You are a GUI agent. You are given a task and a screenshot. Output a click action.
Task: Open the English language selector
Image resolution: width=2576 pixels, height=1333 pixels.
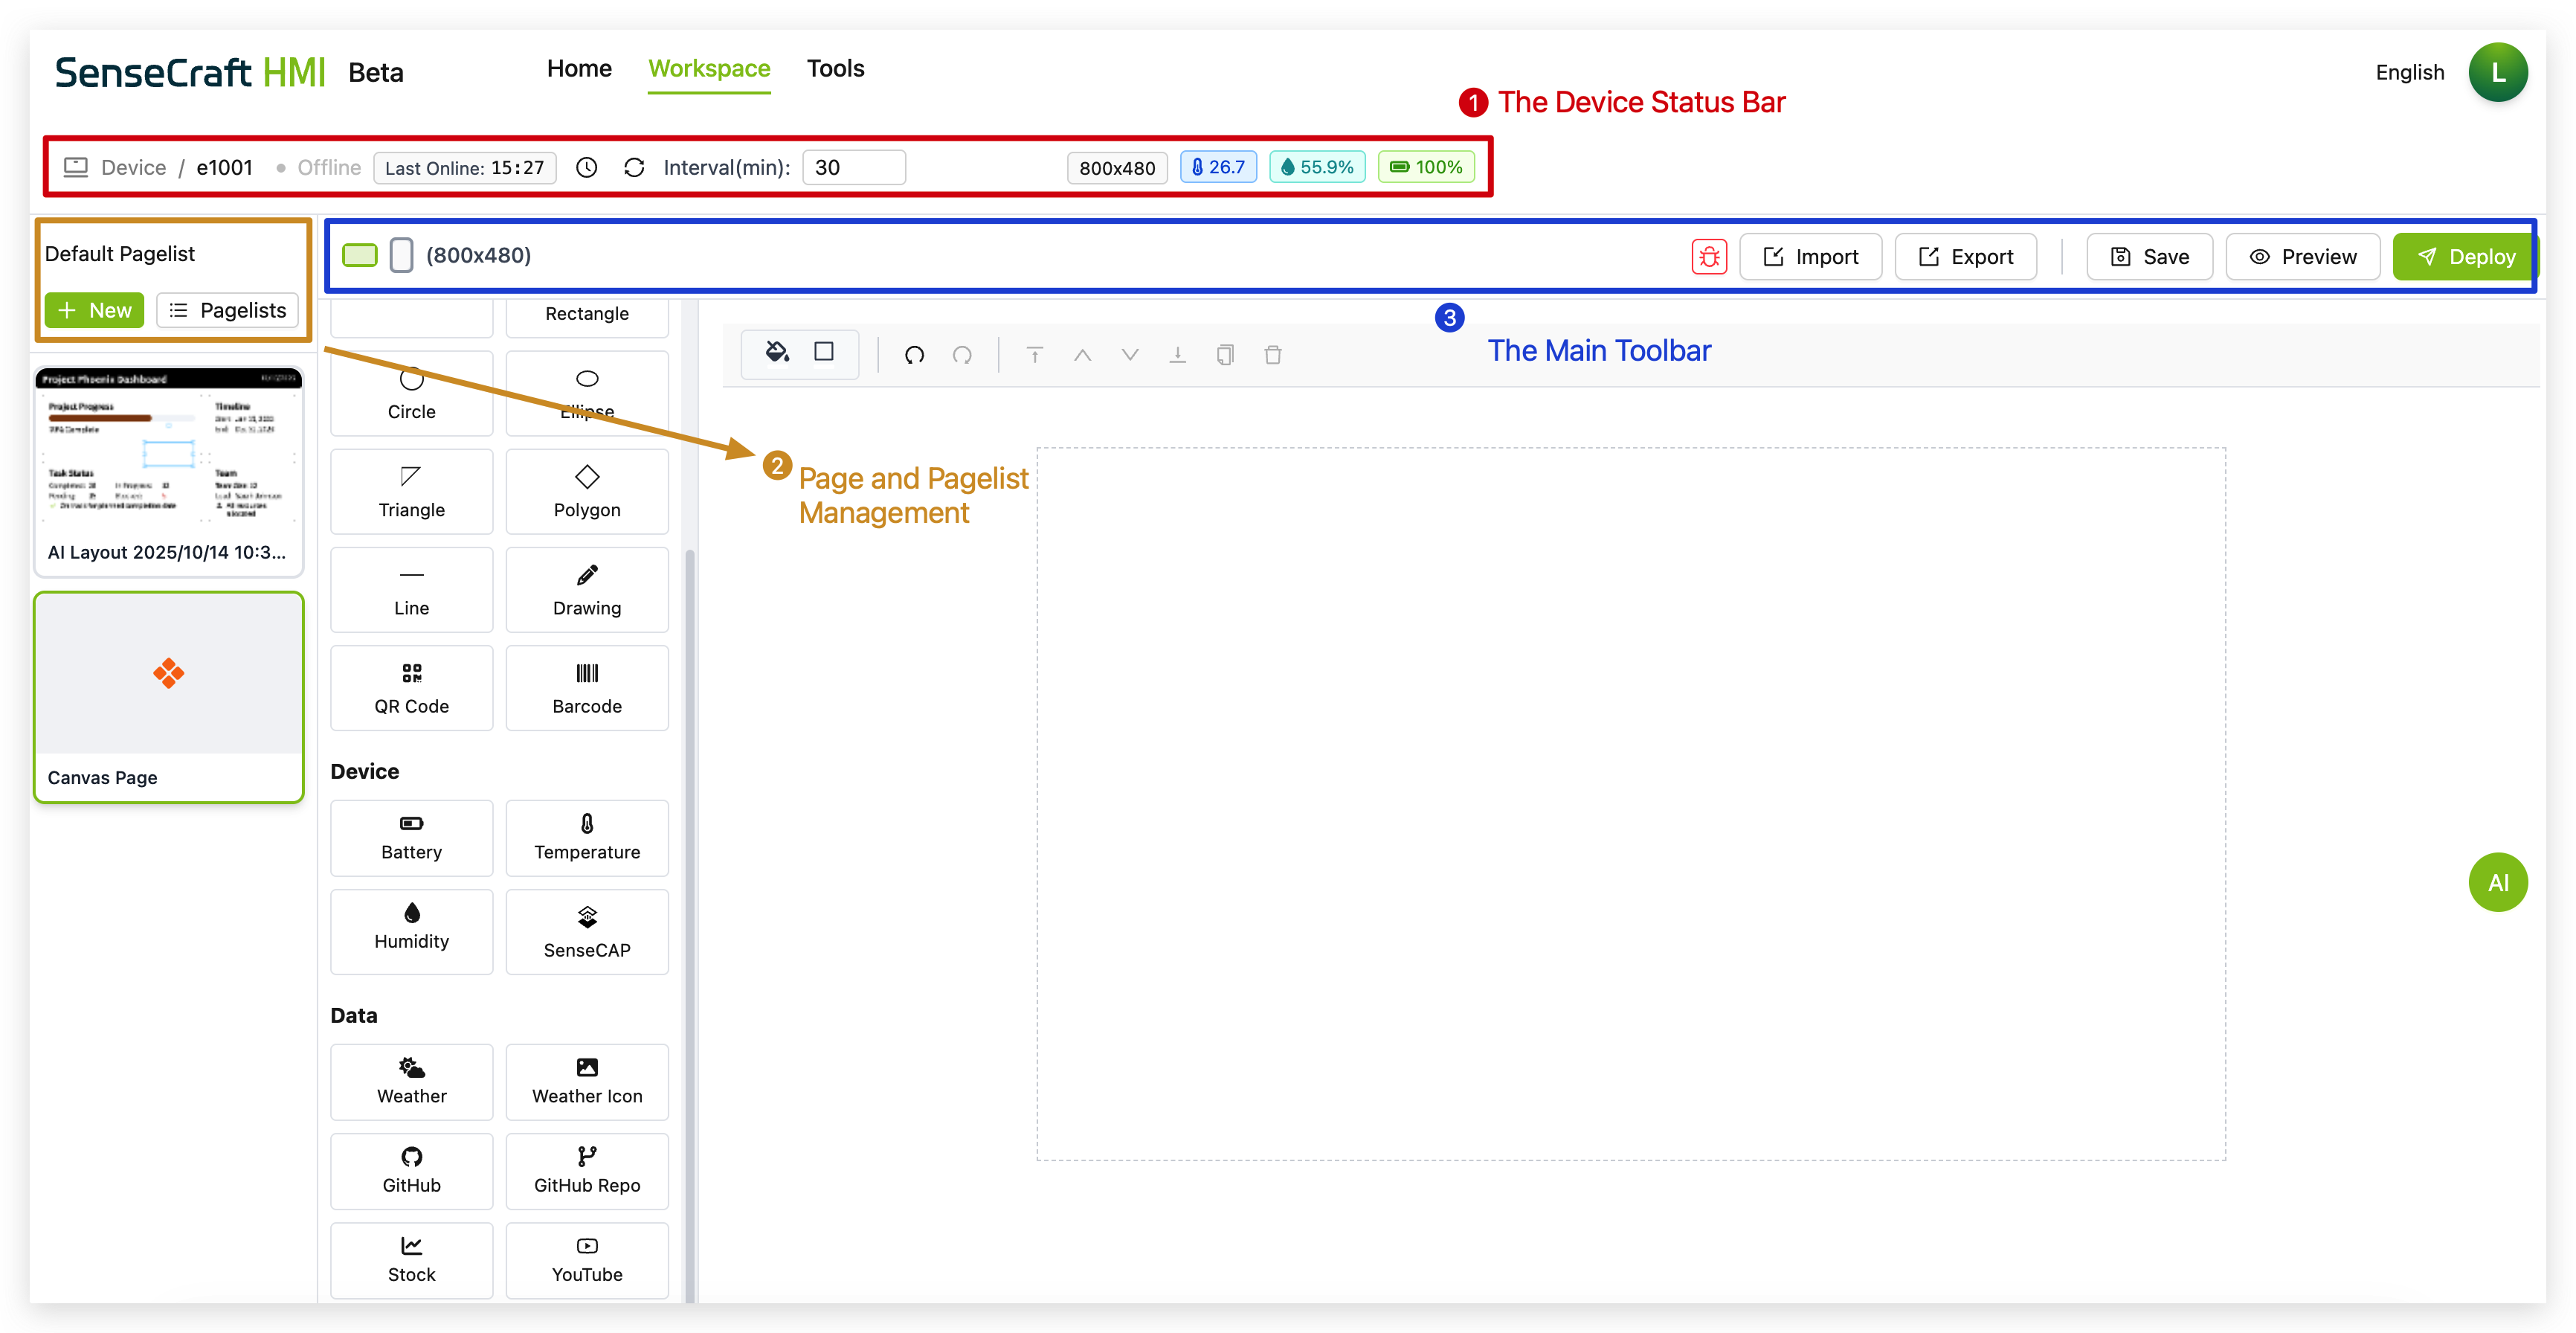click(x=2409, y=72)
